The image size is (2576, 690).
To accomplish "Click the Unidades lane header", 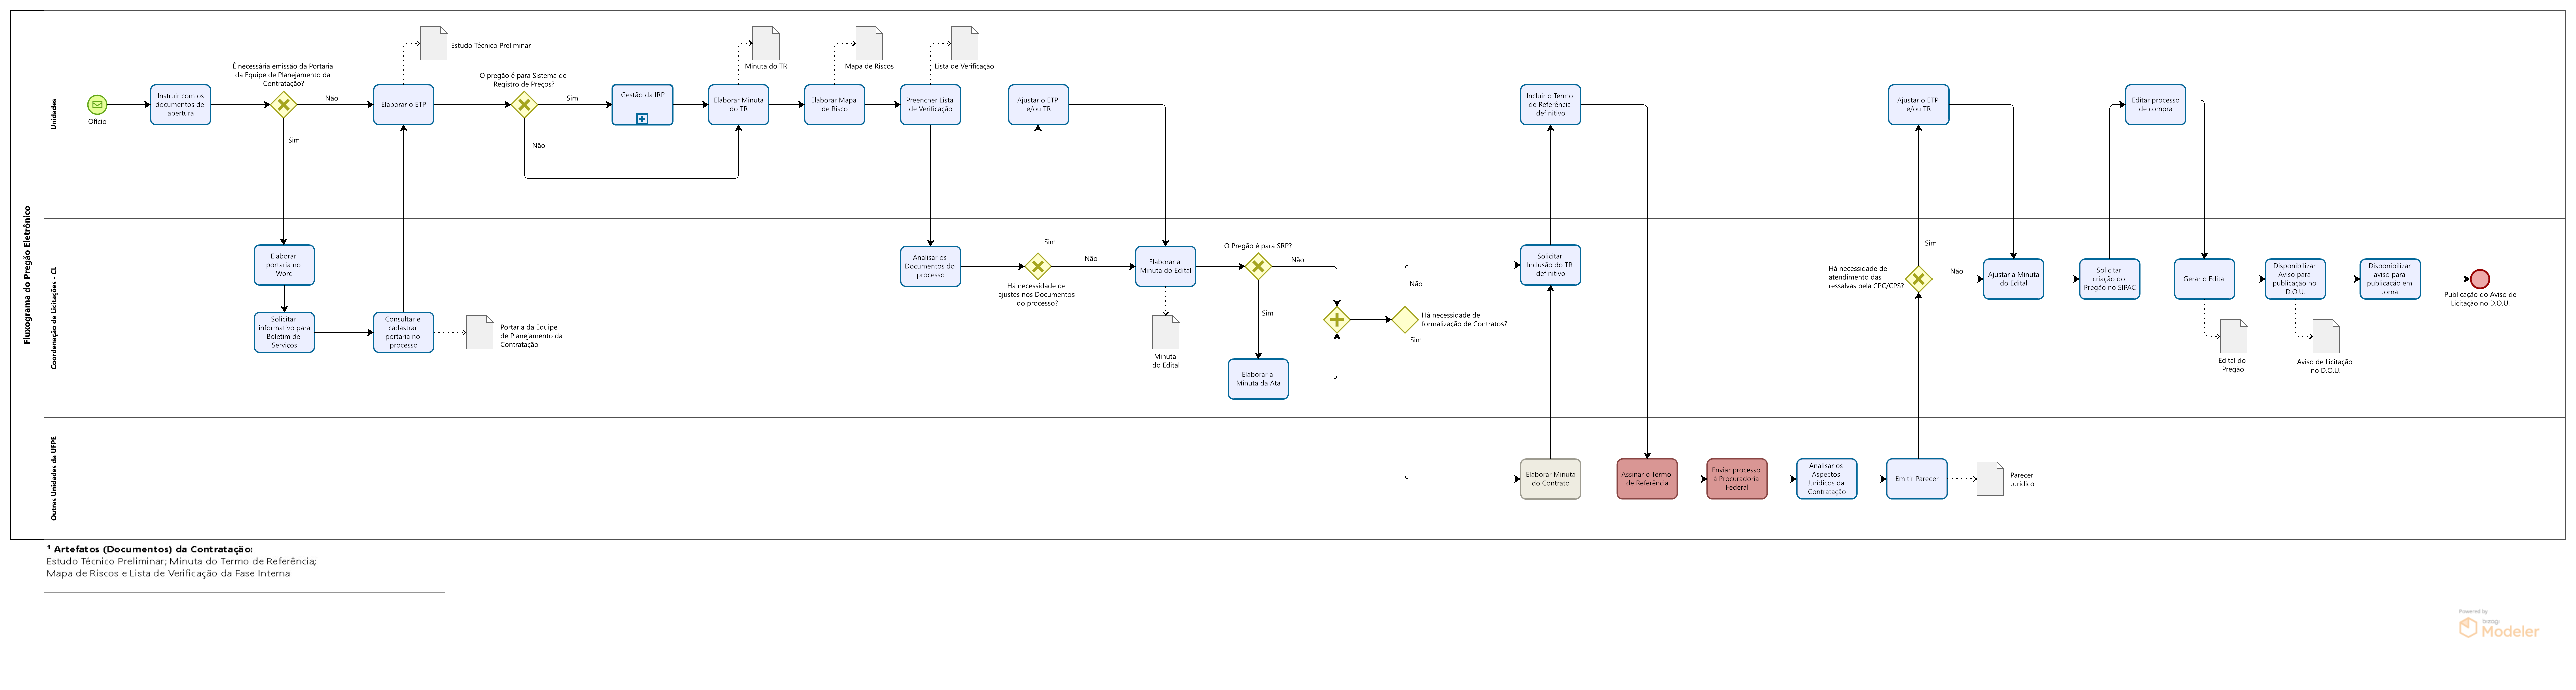I will (x=54, y=114).
